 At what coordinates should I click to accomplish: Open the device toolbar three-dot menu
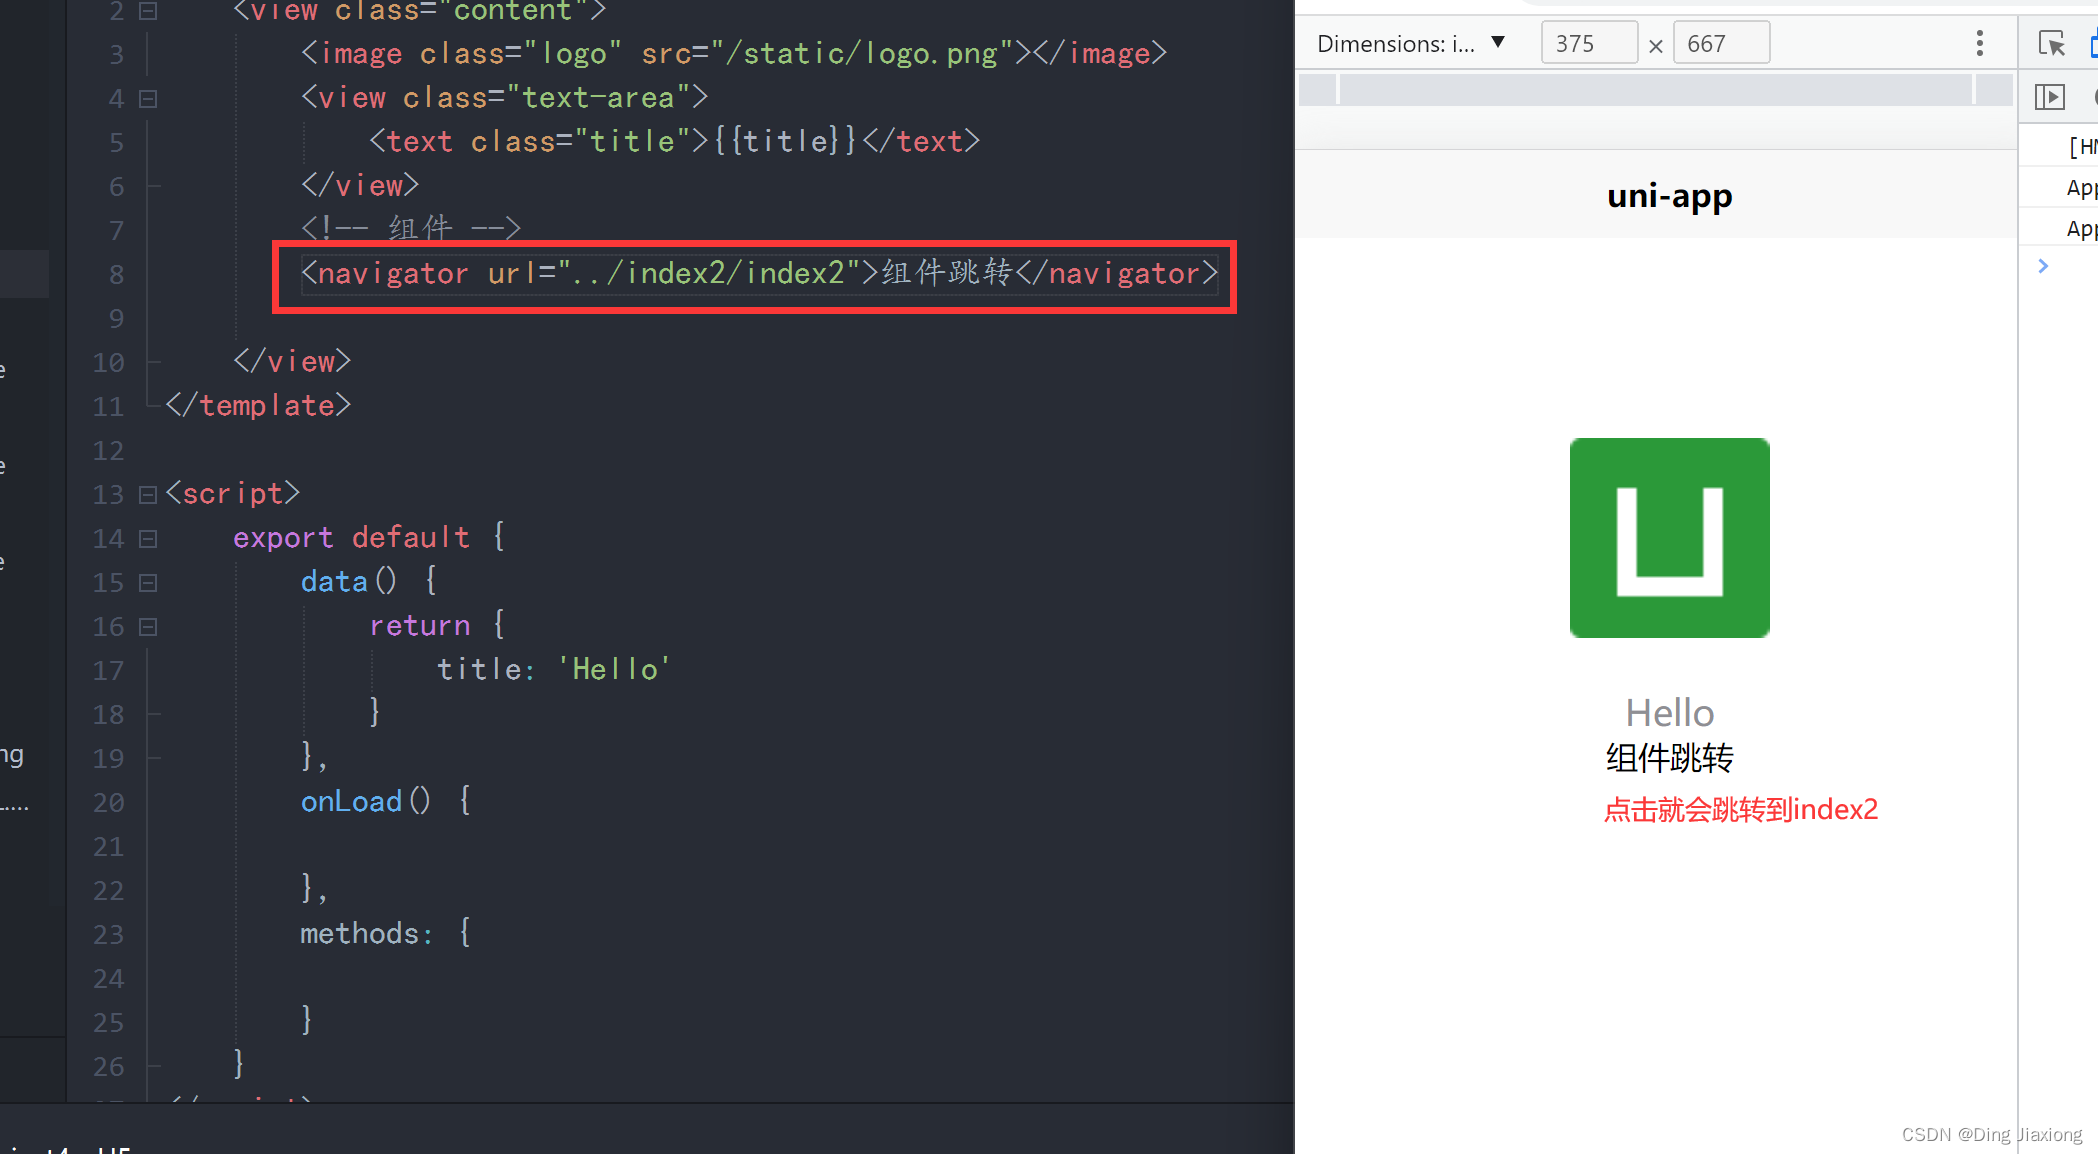1979,43
